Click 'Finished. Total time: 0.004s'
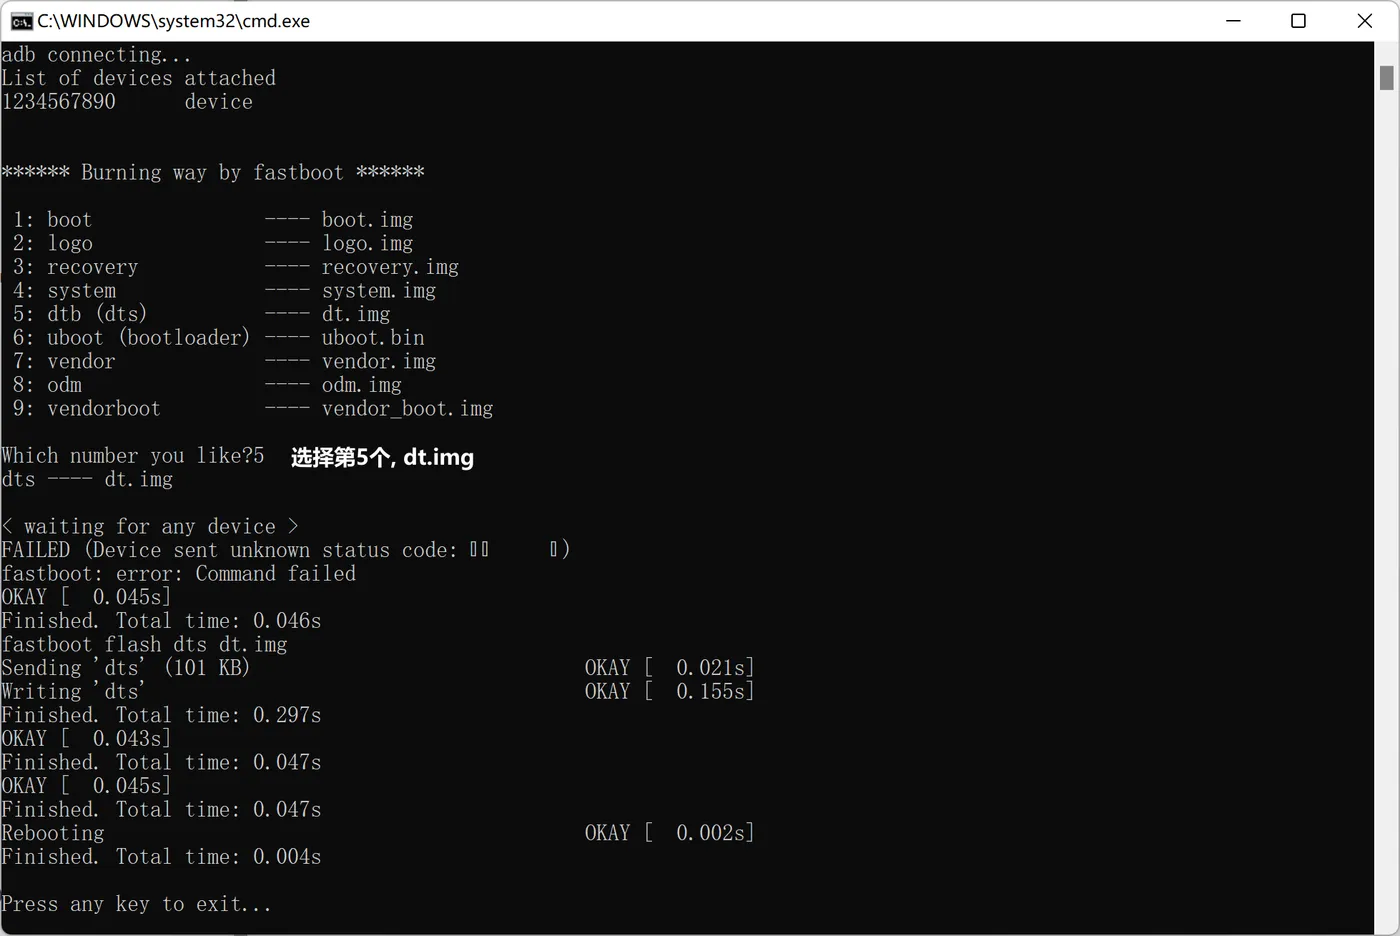Viewport: 1400px width, 936px height. 161,857
